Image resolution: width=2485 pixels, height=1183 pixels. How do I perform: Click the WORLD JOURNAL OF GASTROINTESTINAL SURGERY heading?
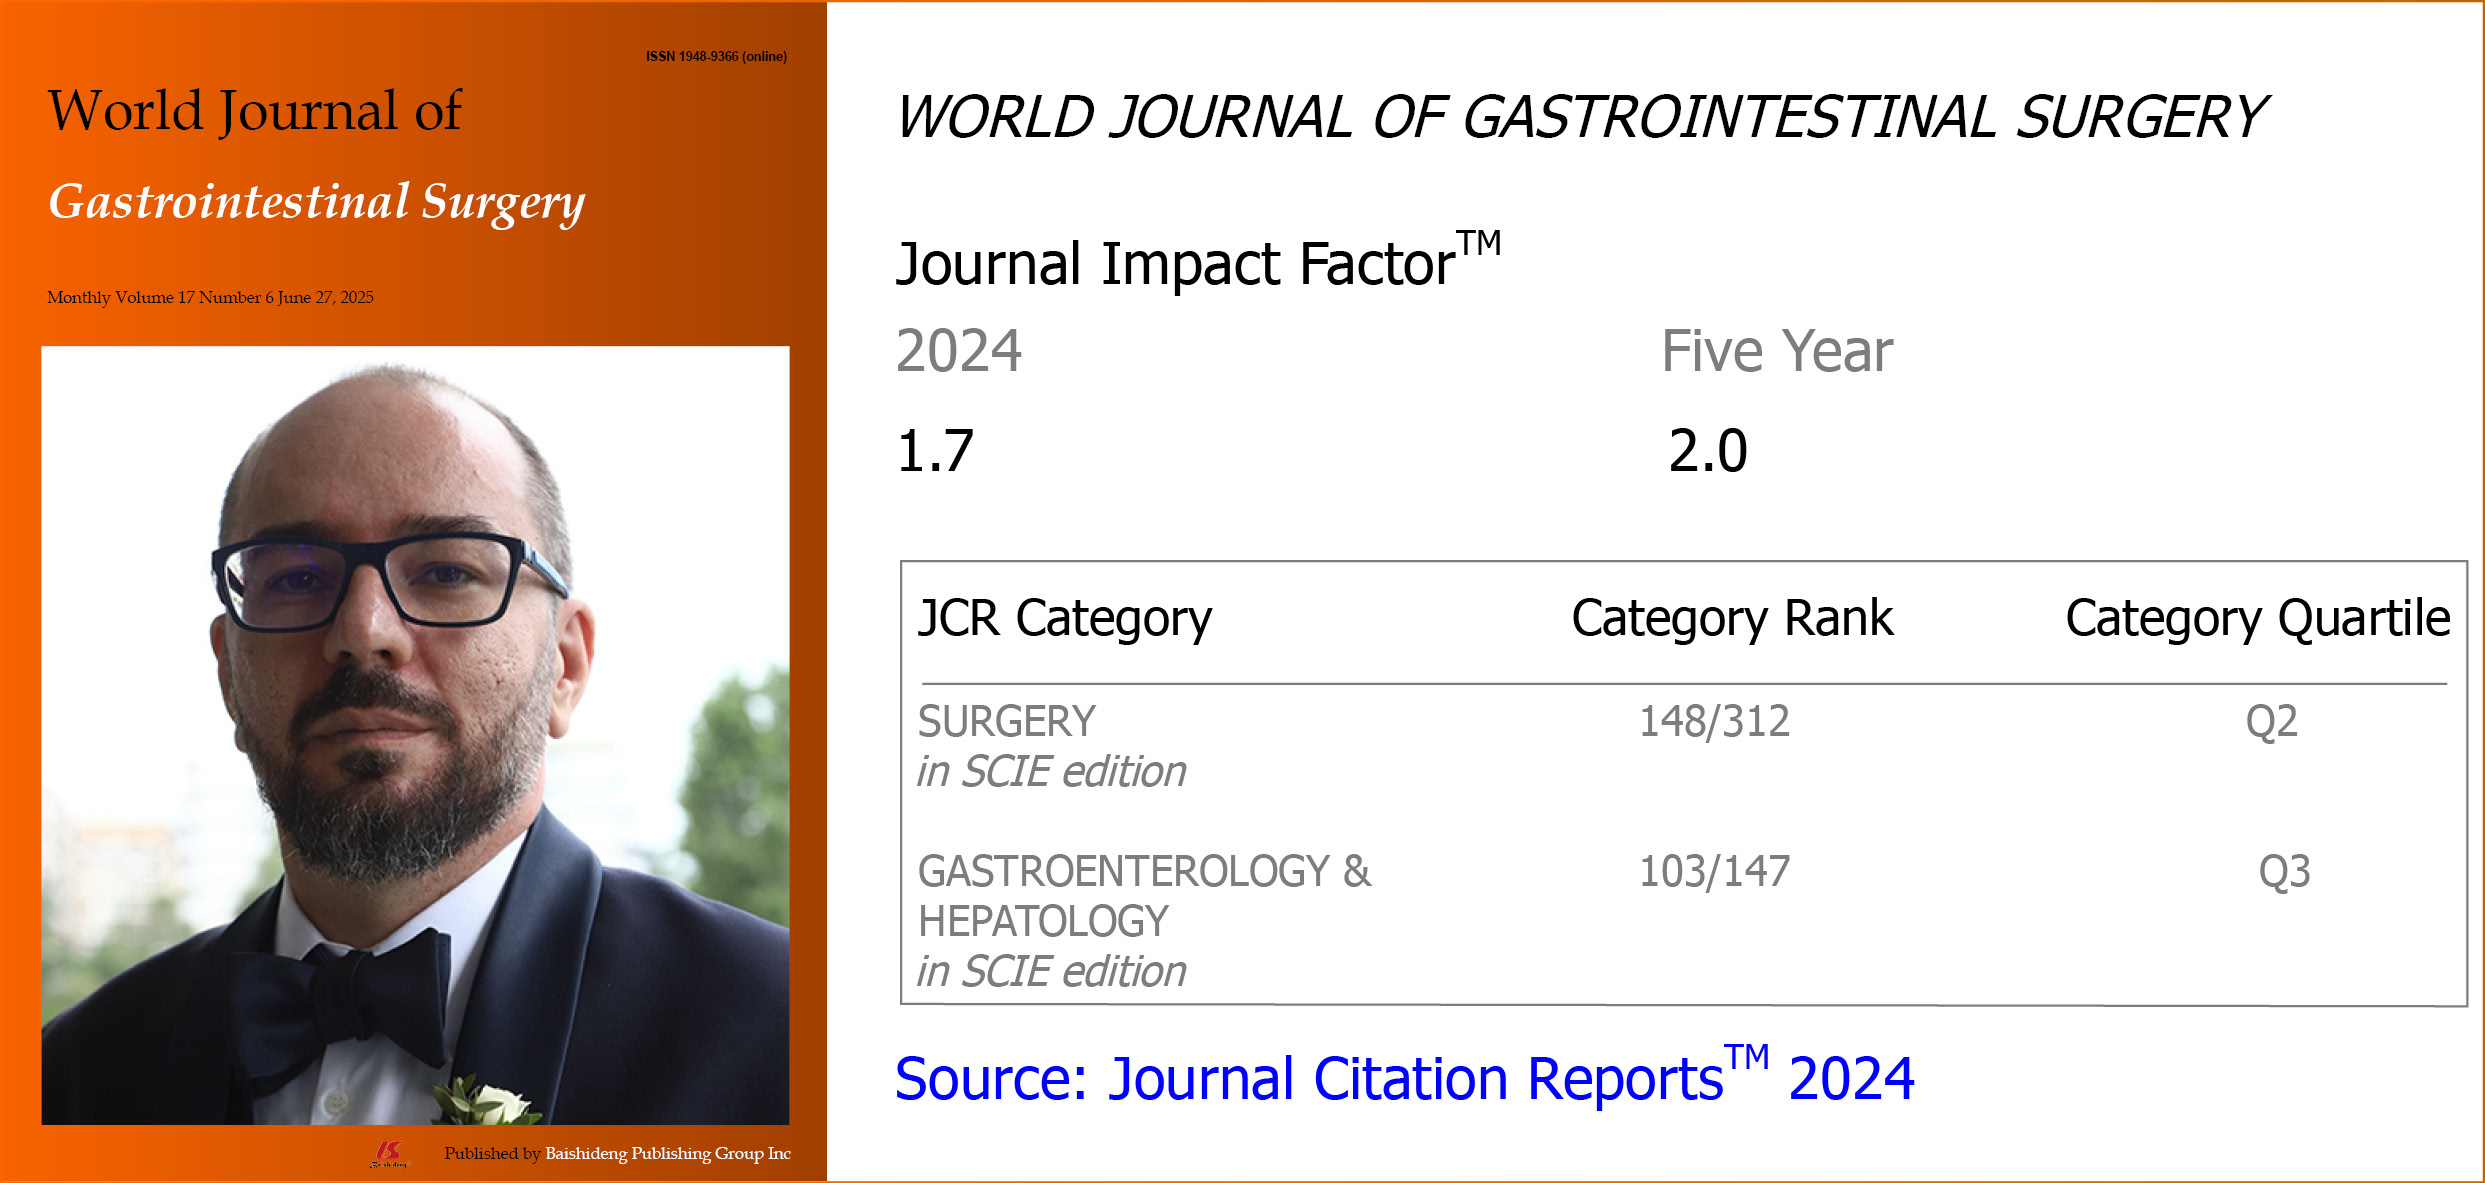[x=1580, y=118]
